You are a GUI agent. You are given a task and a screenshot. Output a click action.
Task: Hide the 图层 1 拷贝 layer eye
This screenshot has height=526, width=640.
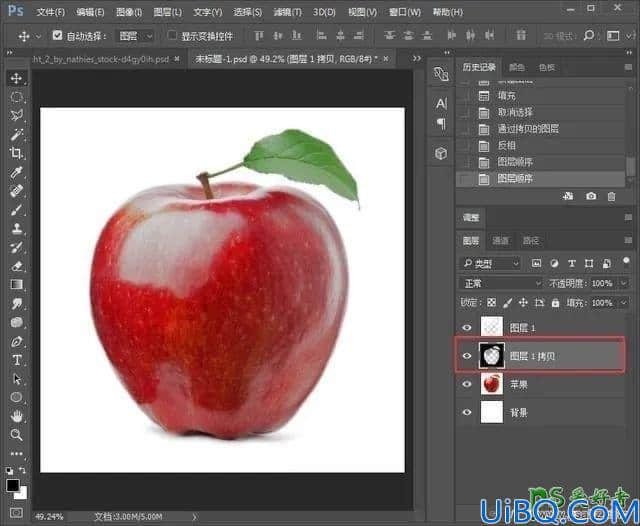[x=467, y=356]
